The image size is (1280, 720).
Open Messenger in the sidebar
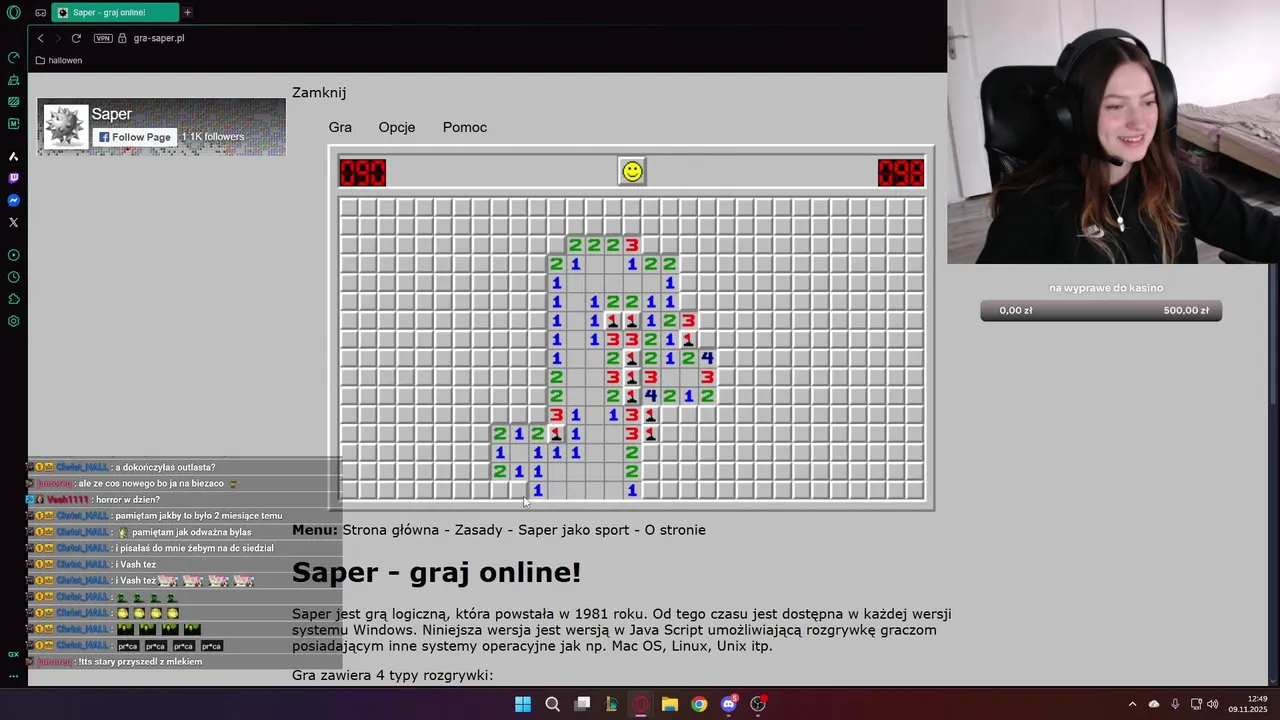pyautogui.click(x=13, y=200)
